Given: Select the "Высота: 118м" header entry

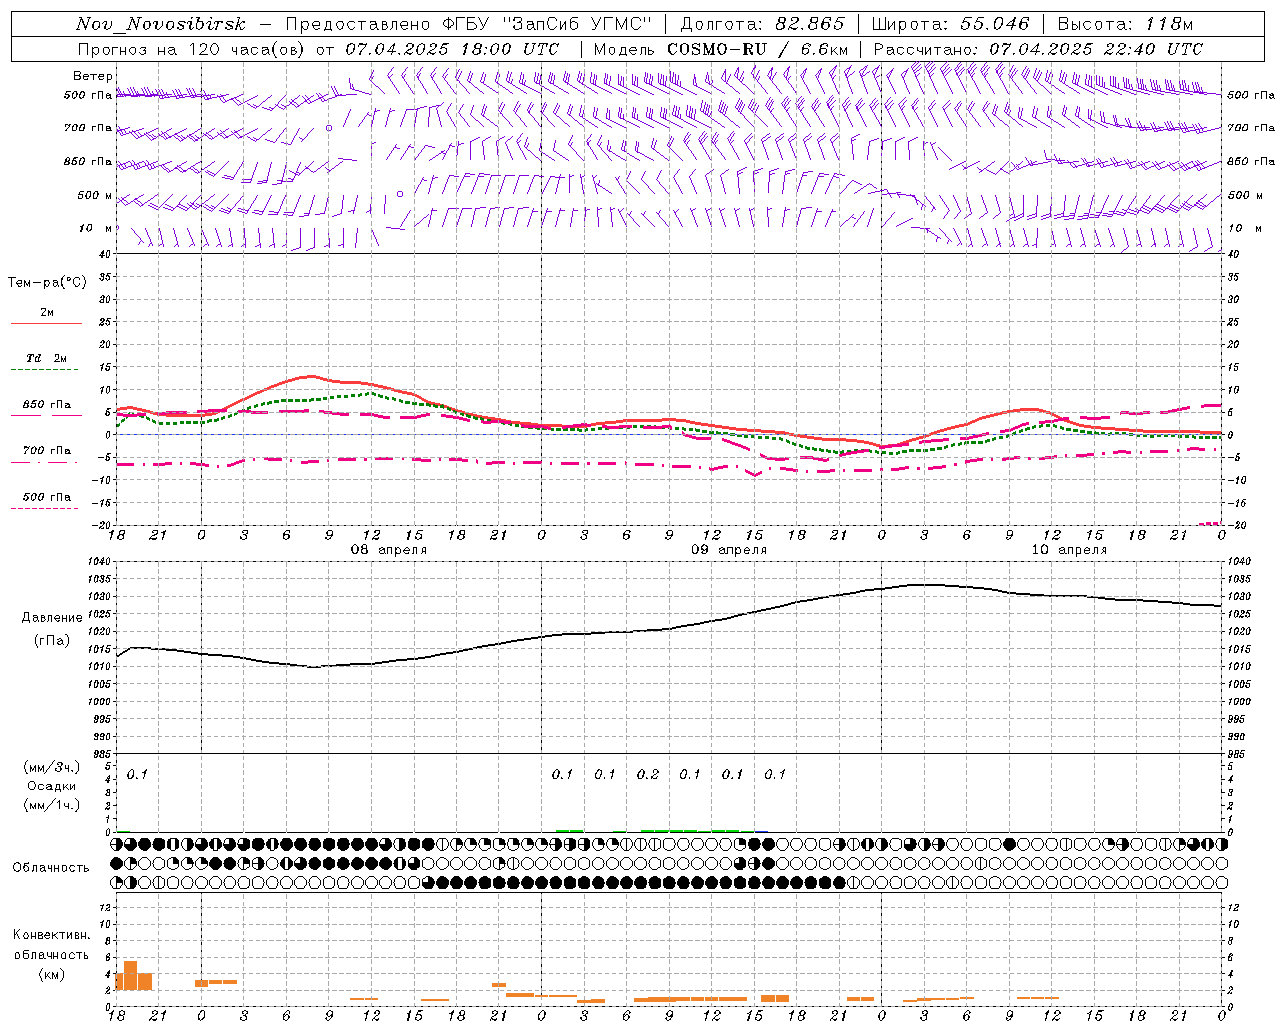Looking at the screenshot, I should [1126, 24].
